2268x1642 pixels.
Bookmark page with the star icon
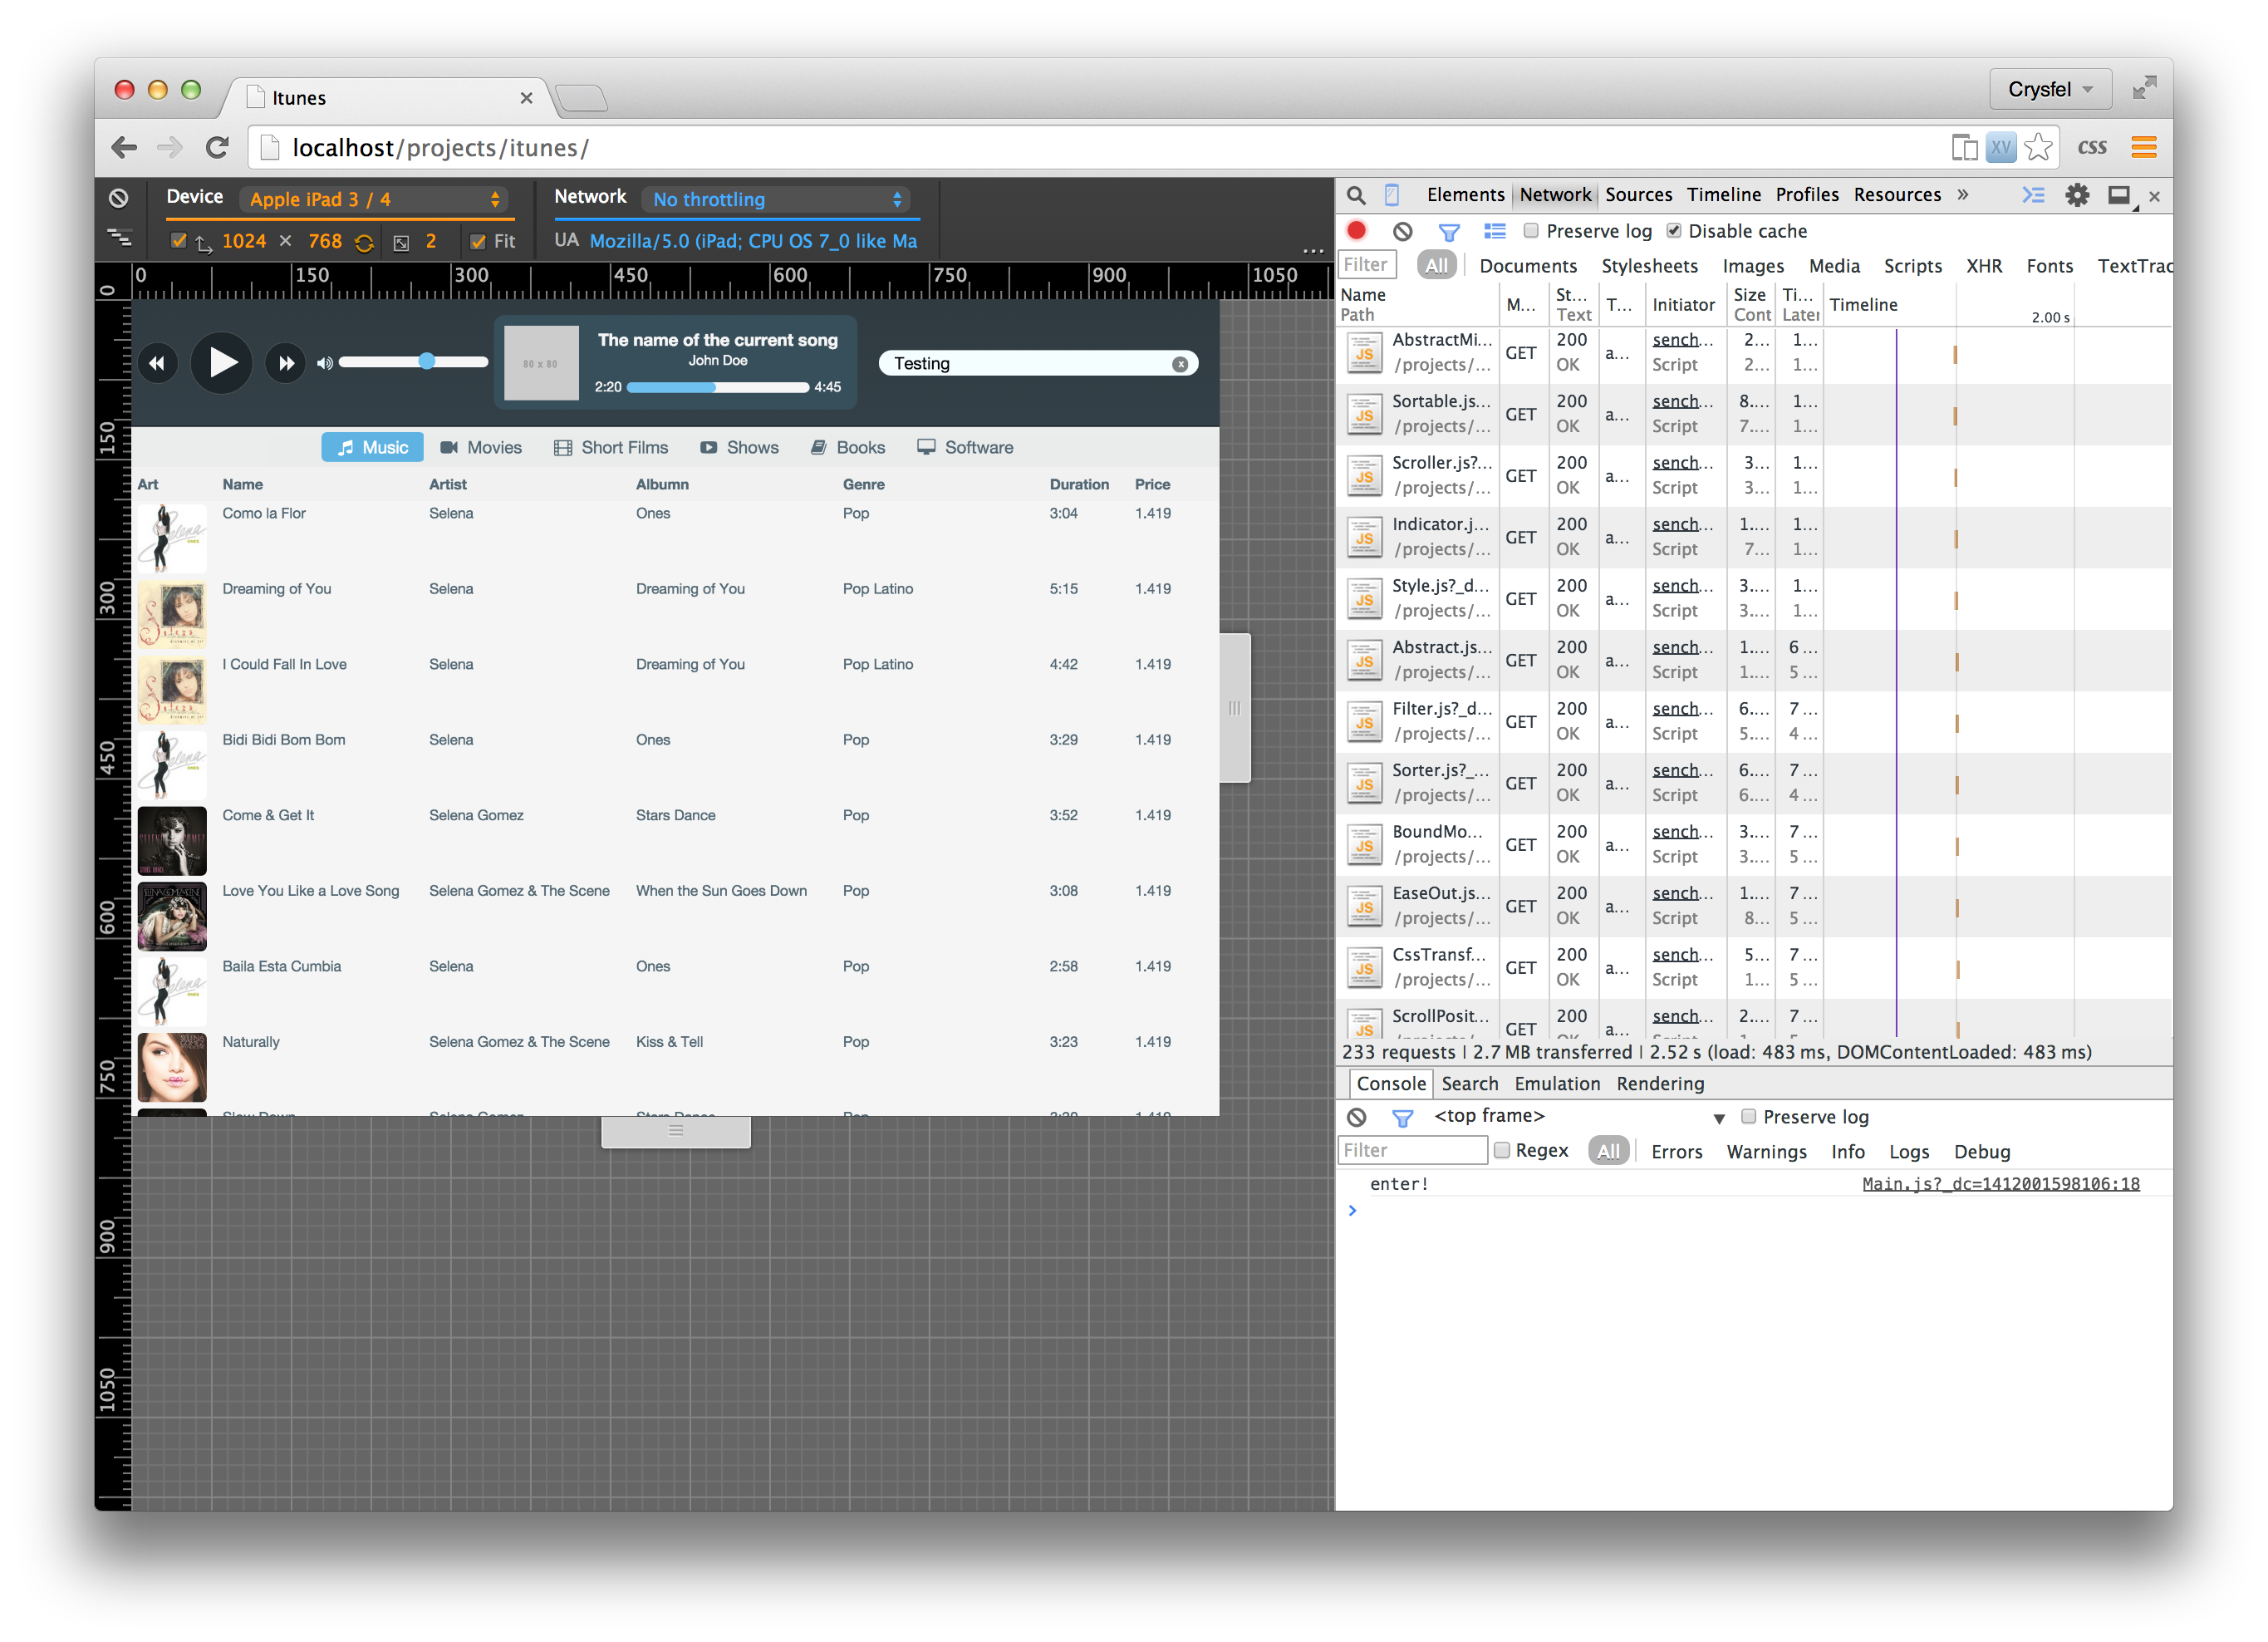(2037, 148)
